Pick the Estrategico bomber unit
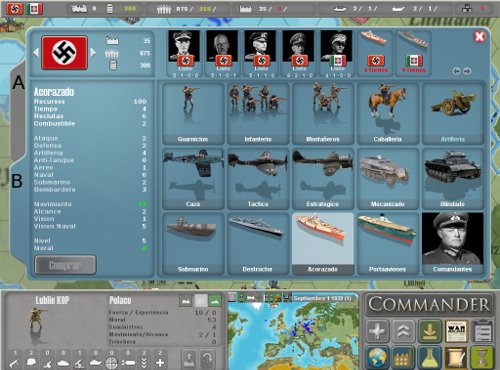 coord(323,178)
